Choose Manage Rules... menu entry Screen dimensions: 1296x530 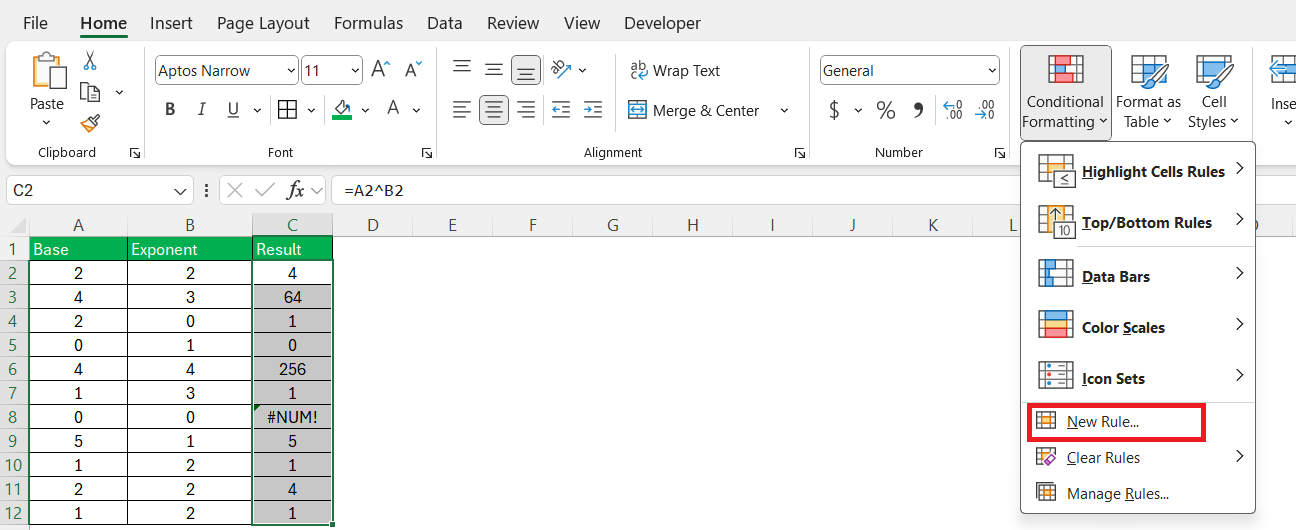click(1138, 493)
